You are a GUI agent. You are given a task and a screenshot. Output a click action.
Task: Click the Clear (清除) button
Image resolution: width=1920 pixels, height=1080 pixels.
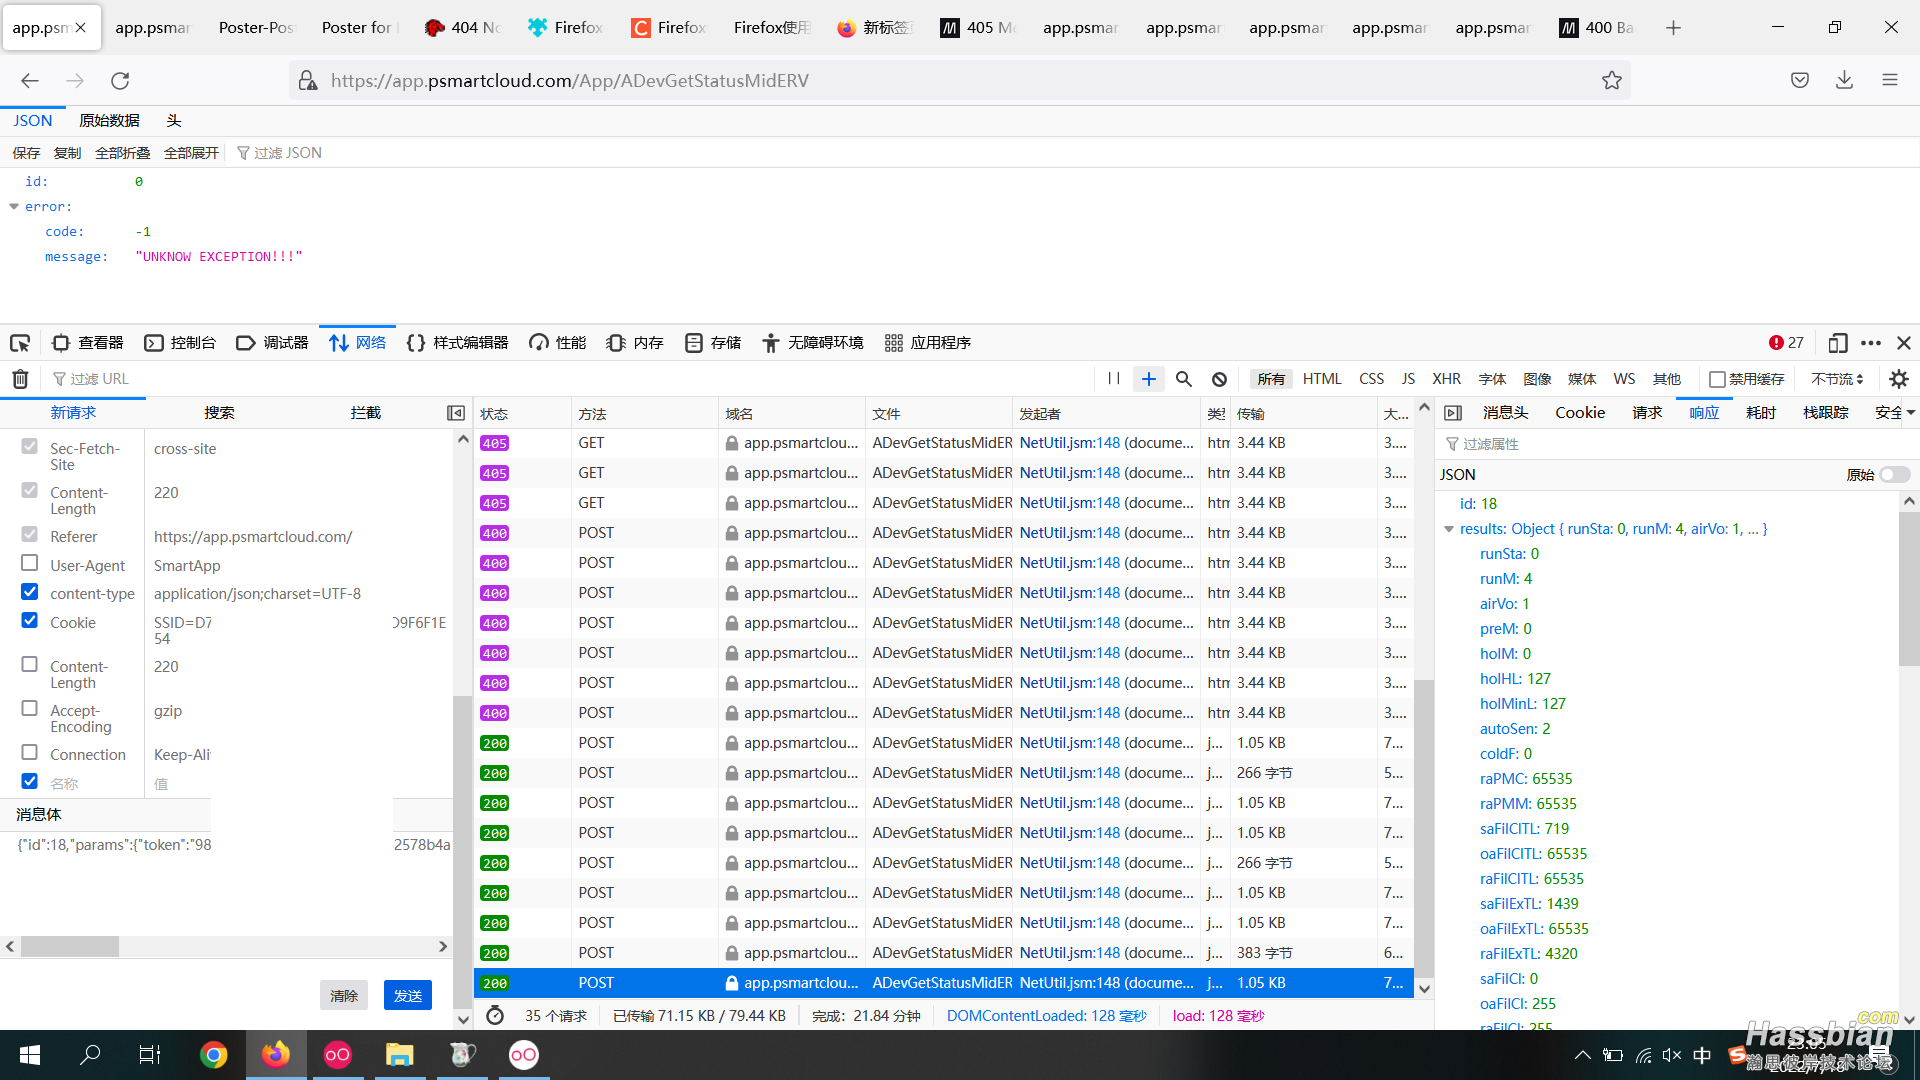pos(344,996)
